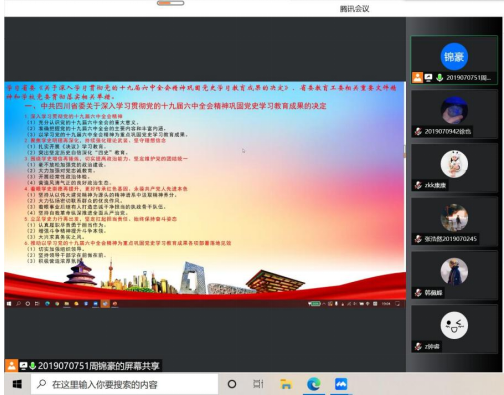Open Task View from the taskbar
504x395 pixels.
click(x=258, y=384)
